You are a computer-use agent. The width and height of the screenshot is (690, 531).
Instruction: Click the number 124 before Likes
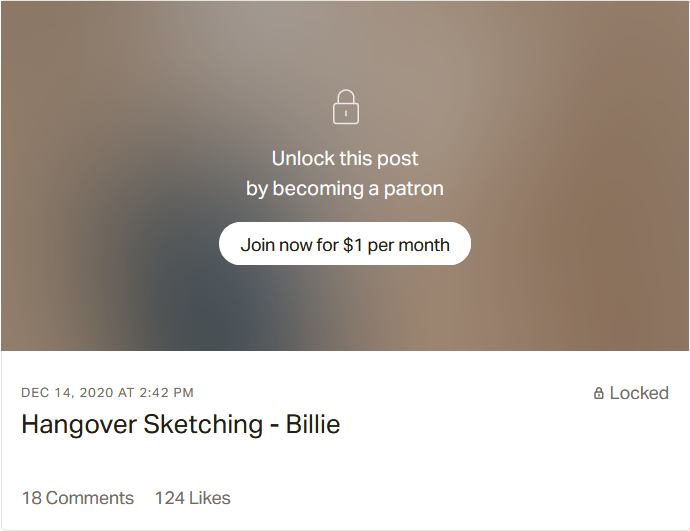169,498
